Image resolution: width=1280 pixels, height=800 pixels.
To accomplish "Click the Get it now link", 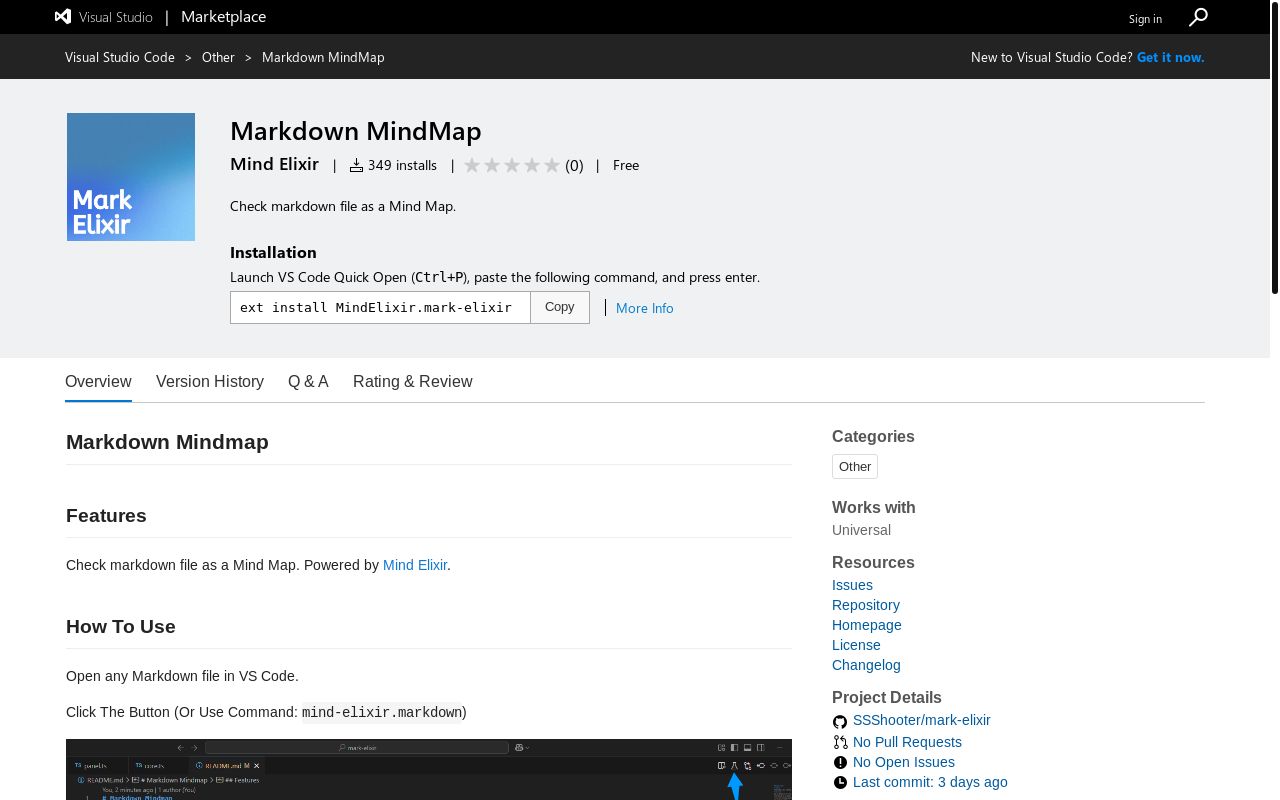I will 1170,57.
